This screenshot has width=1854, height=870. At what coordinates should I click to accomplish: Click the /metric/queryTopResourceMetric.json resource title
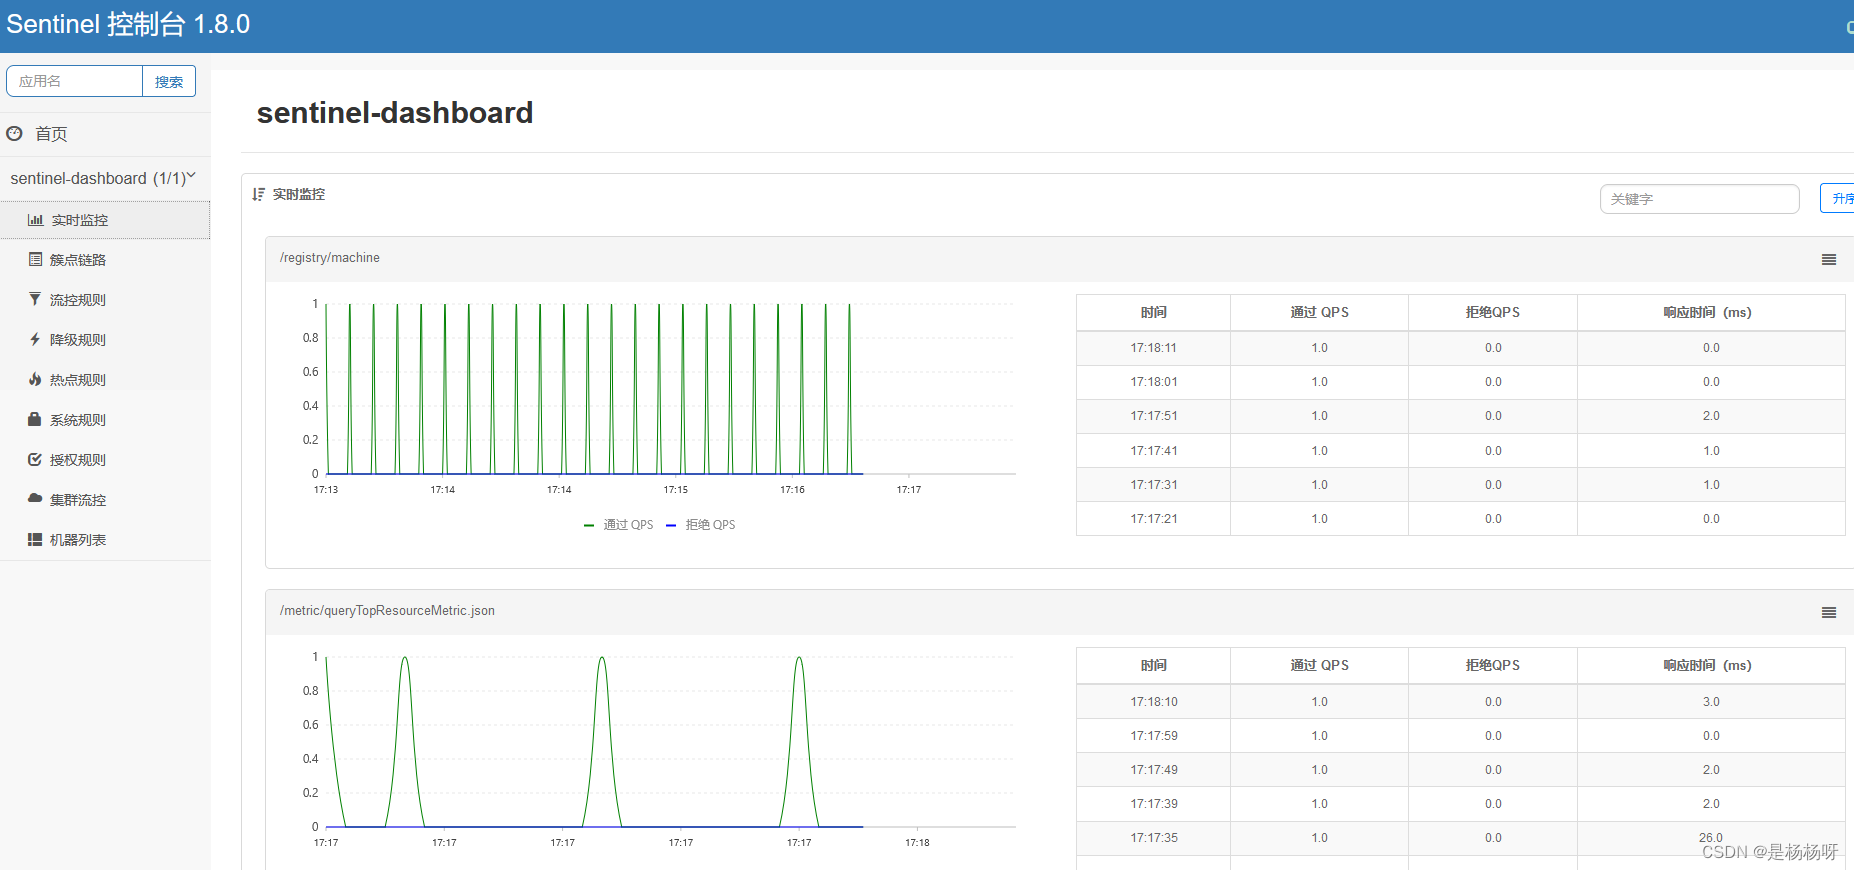click(x=387, y=611)
